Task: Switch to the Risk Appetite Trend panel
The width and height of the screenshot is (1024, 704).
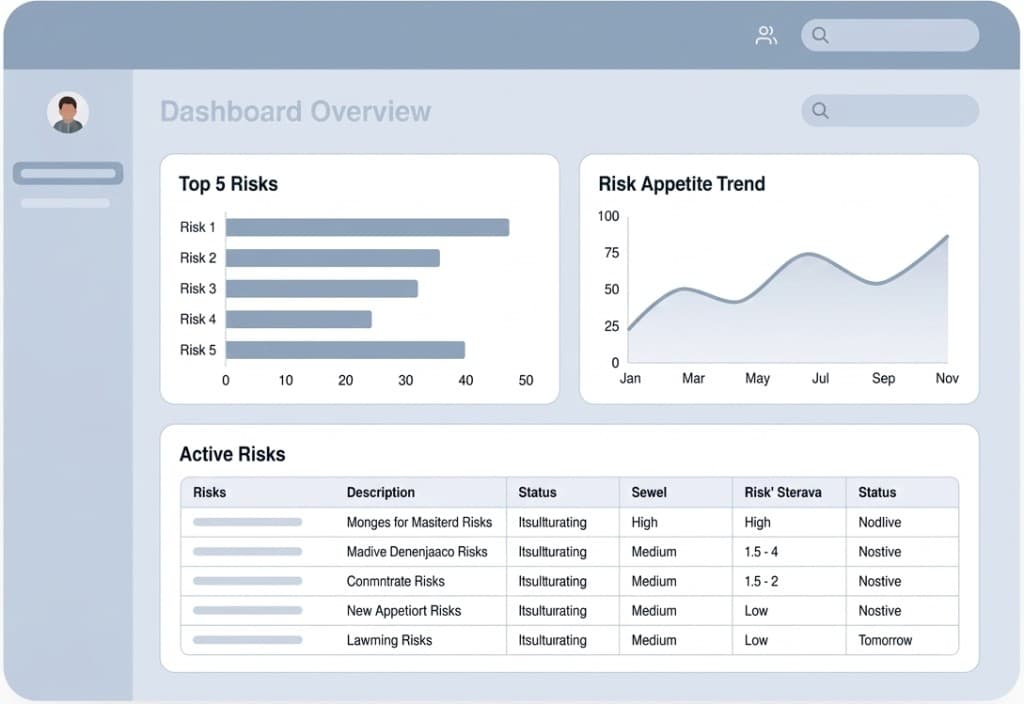Action: [681, 184]
